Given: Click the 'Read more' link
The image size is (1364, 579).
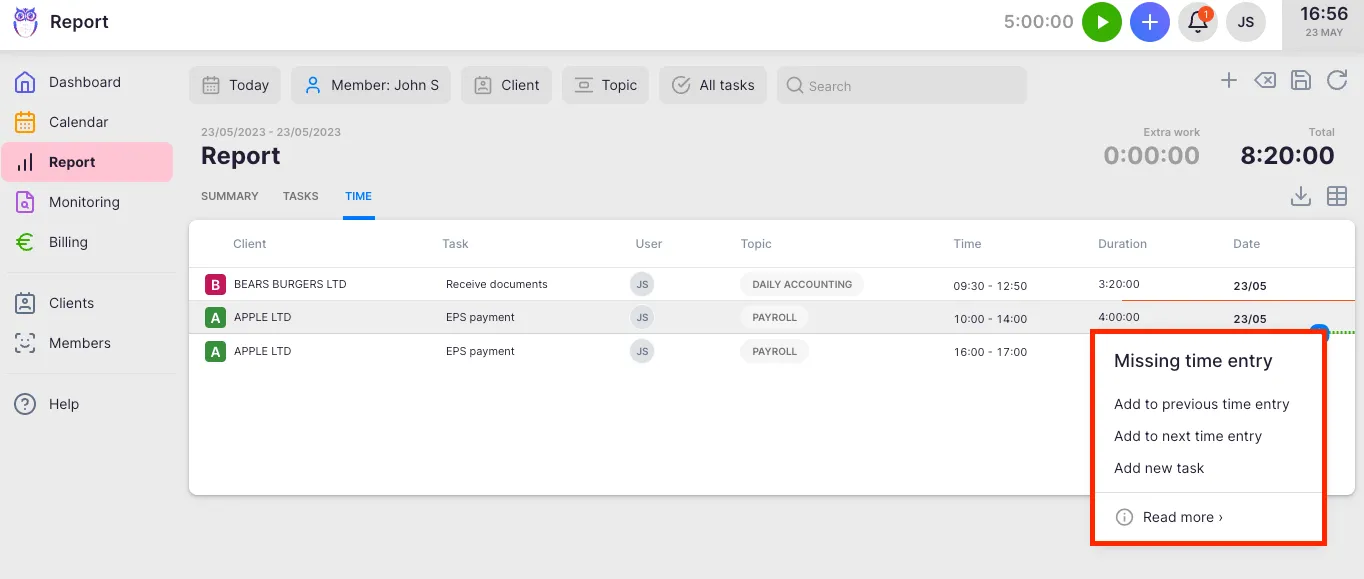Looking at the screenshot, I should click(1181, 517).
